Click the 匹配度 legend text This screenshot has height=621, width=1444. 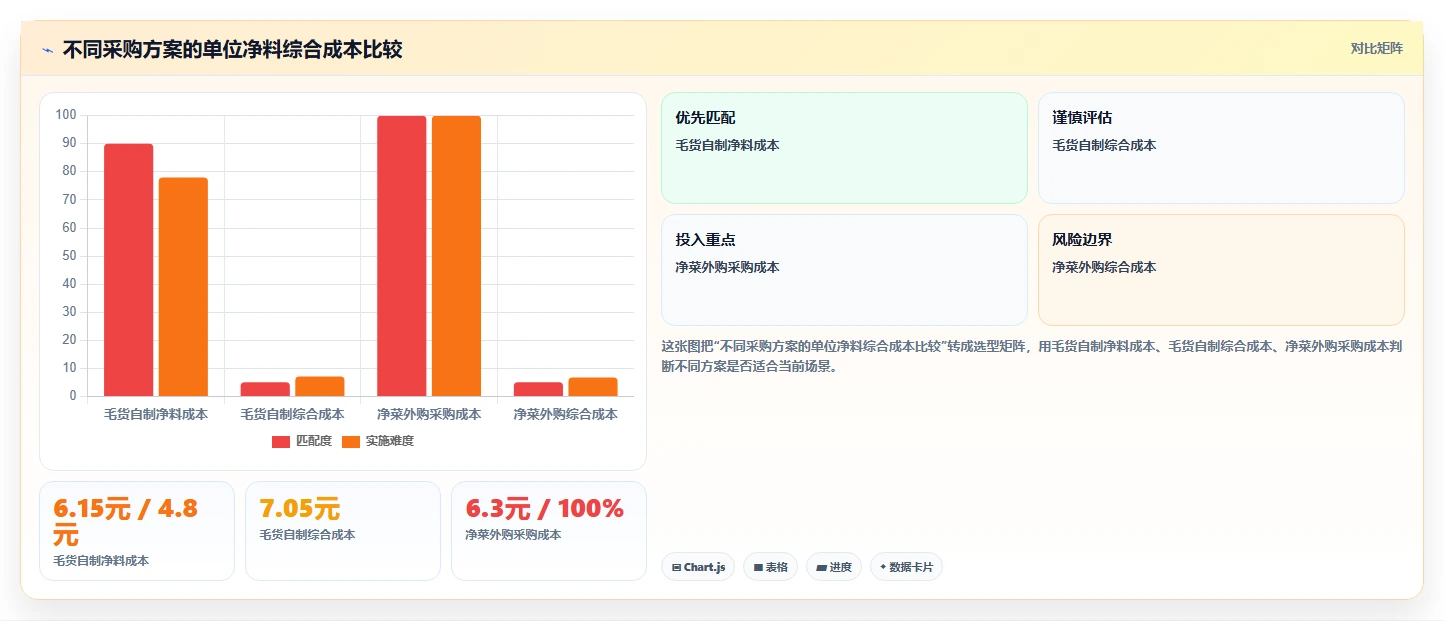click(314, 441)
